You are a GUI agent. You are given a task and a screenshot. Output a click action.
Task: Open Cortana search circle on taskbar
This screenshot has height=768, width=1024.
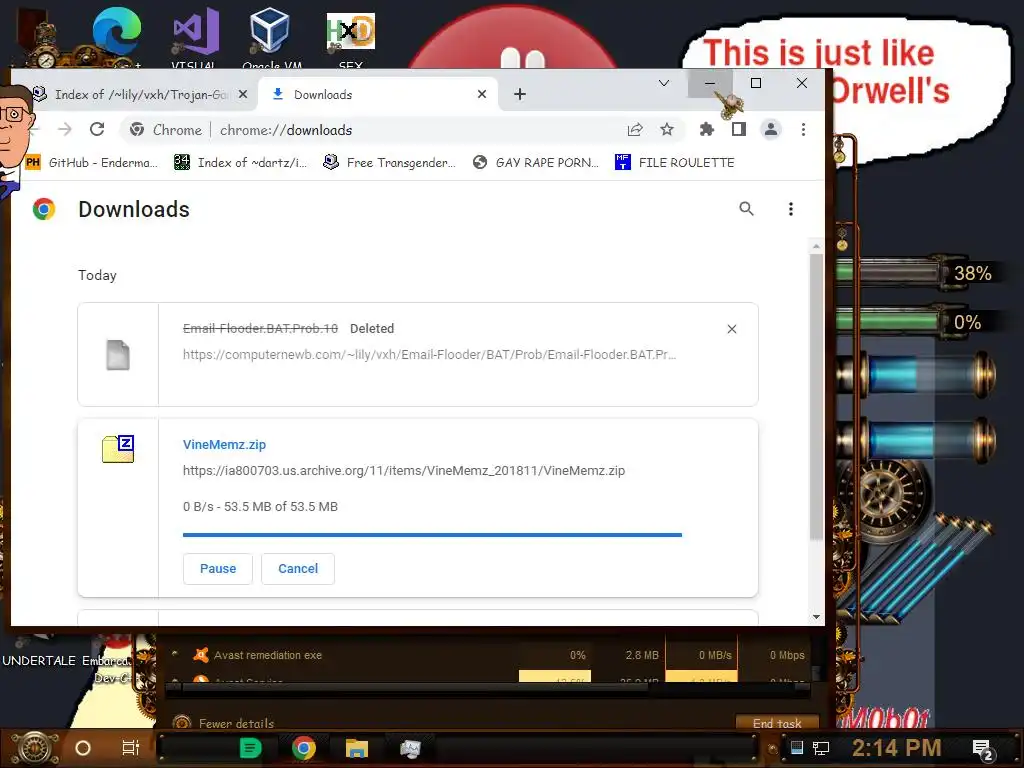tap(83, 748)
